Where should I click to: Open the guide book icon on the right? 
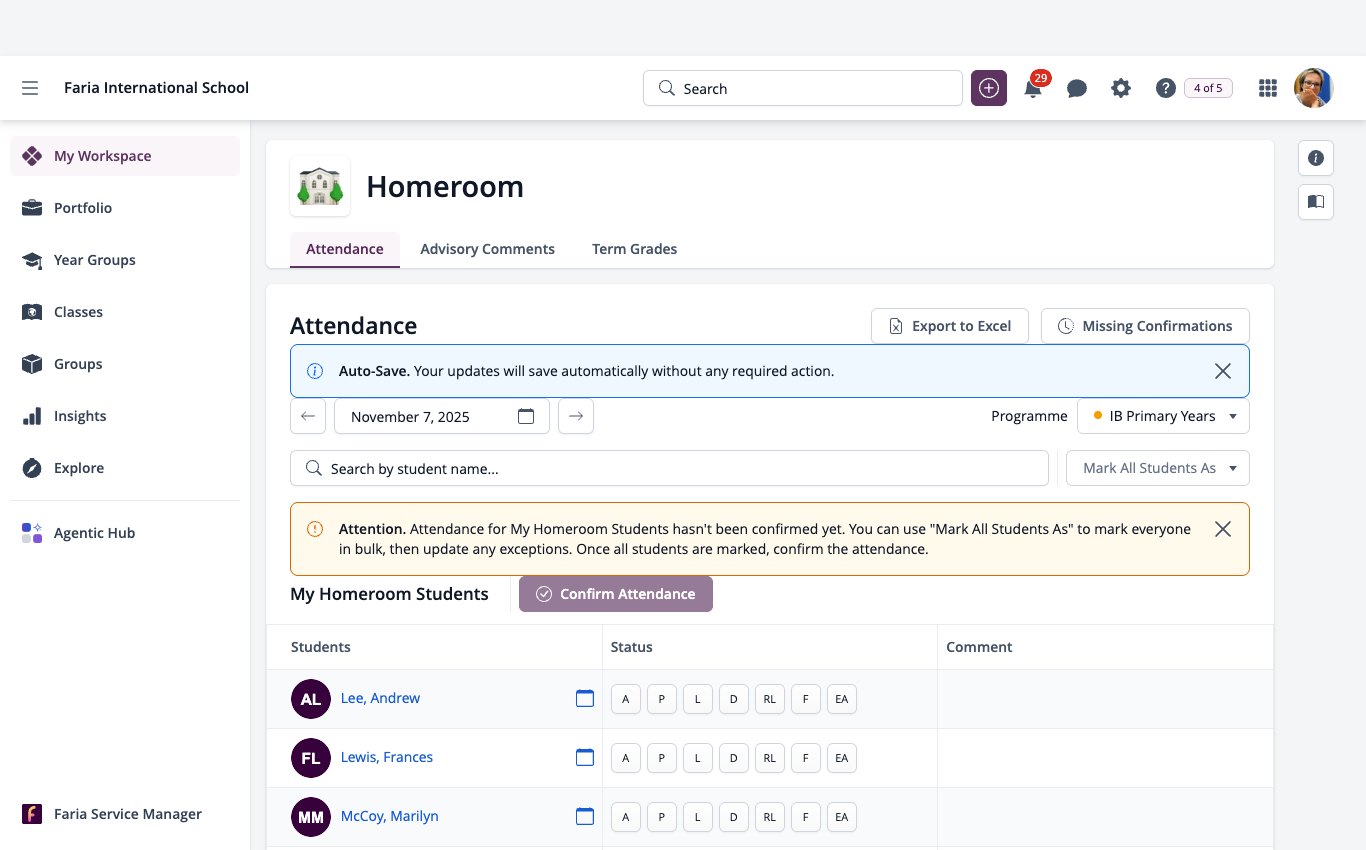pyautogui.click(x=1316, y=202)
